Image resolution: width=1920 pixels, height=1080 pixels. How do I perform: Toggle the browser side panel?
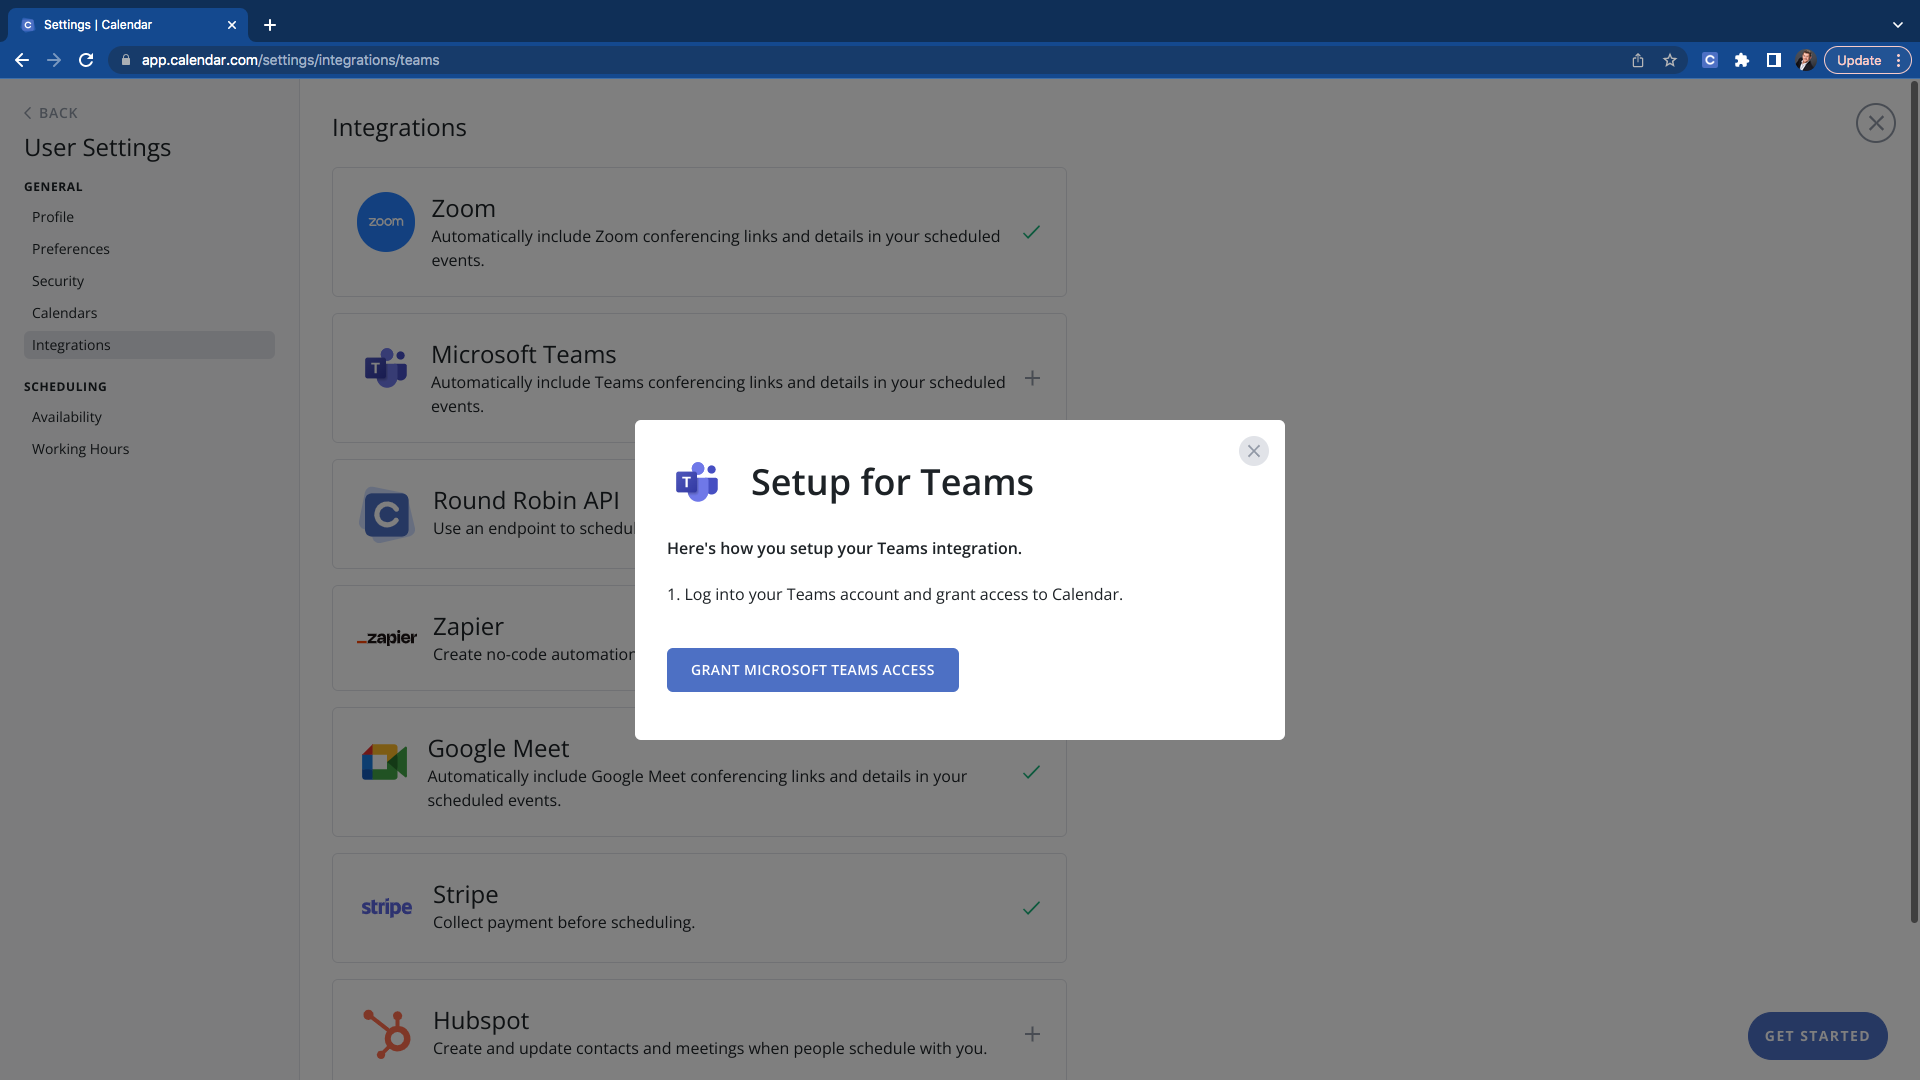1774,60
